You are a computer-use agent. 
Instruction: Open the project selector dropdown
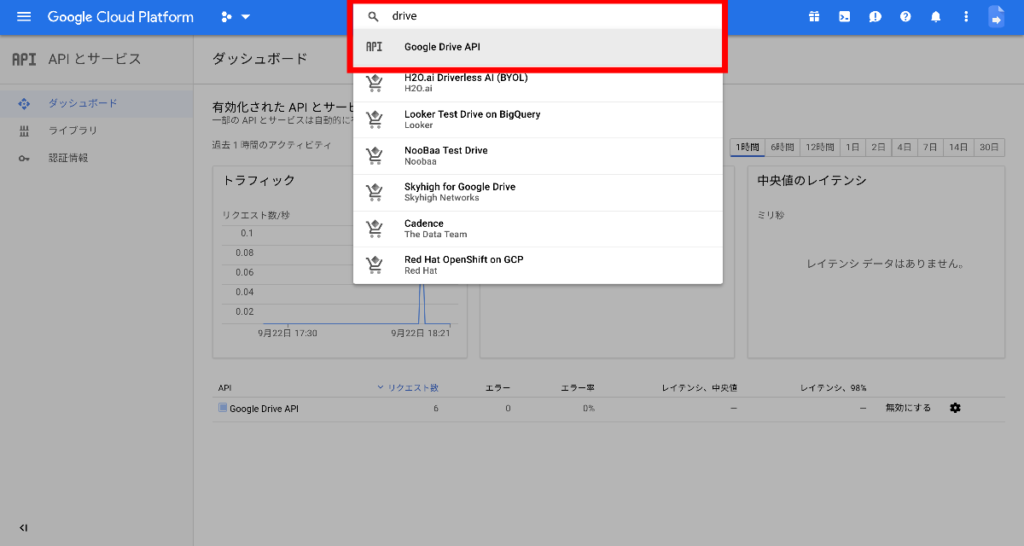coord(235,17)
